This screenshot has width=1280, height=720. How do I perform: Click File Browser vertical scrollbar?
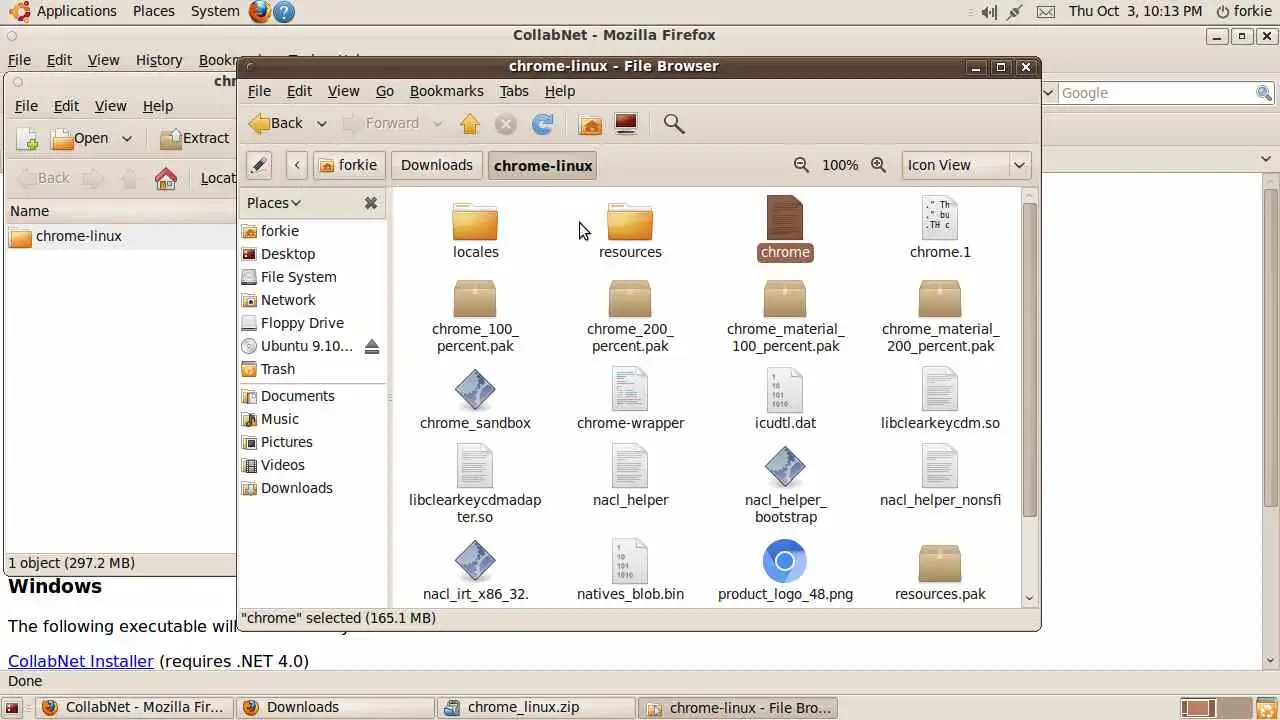(x=1029, y=360)
